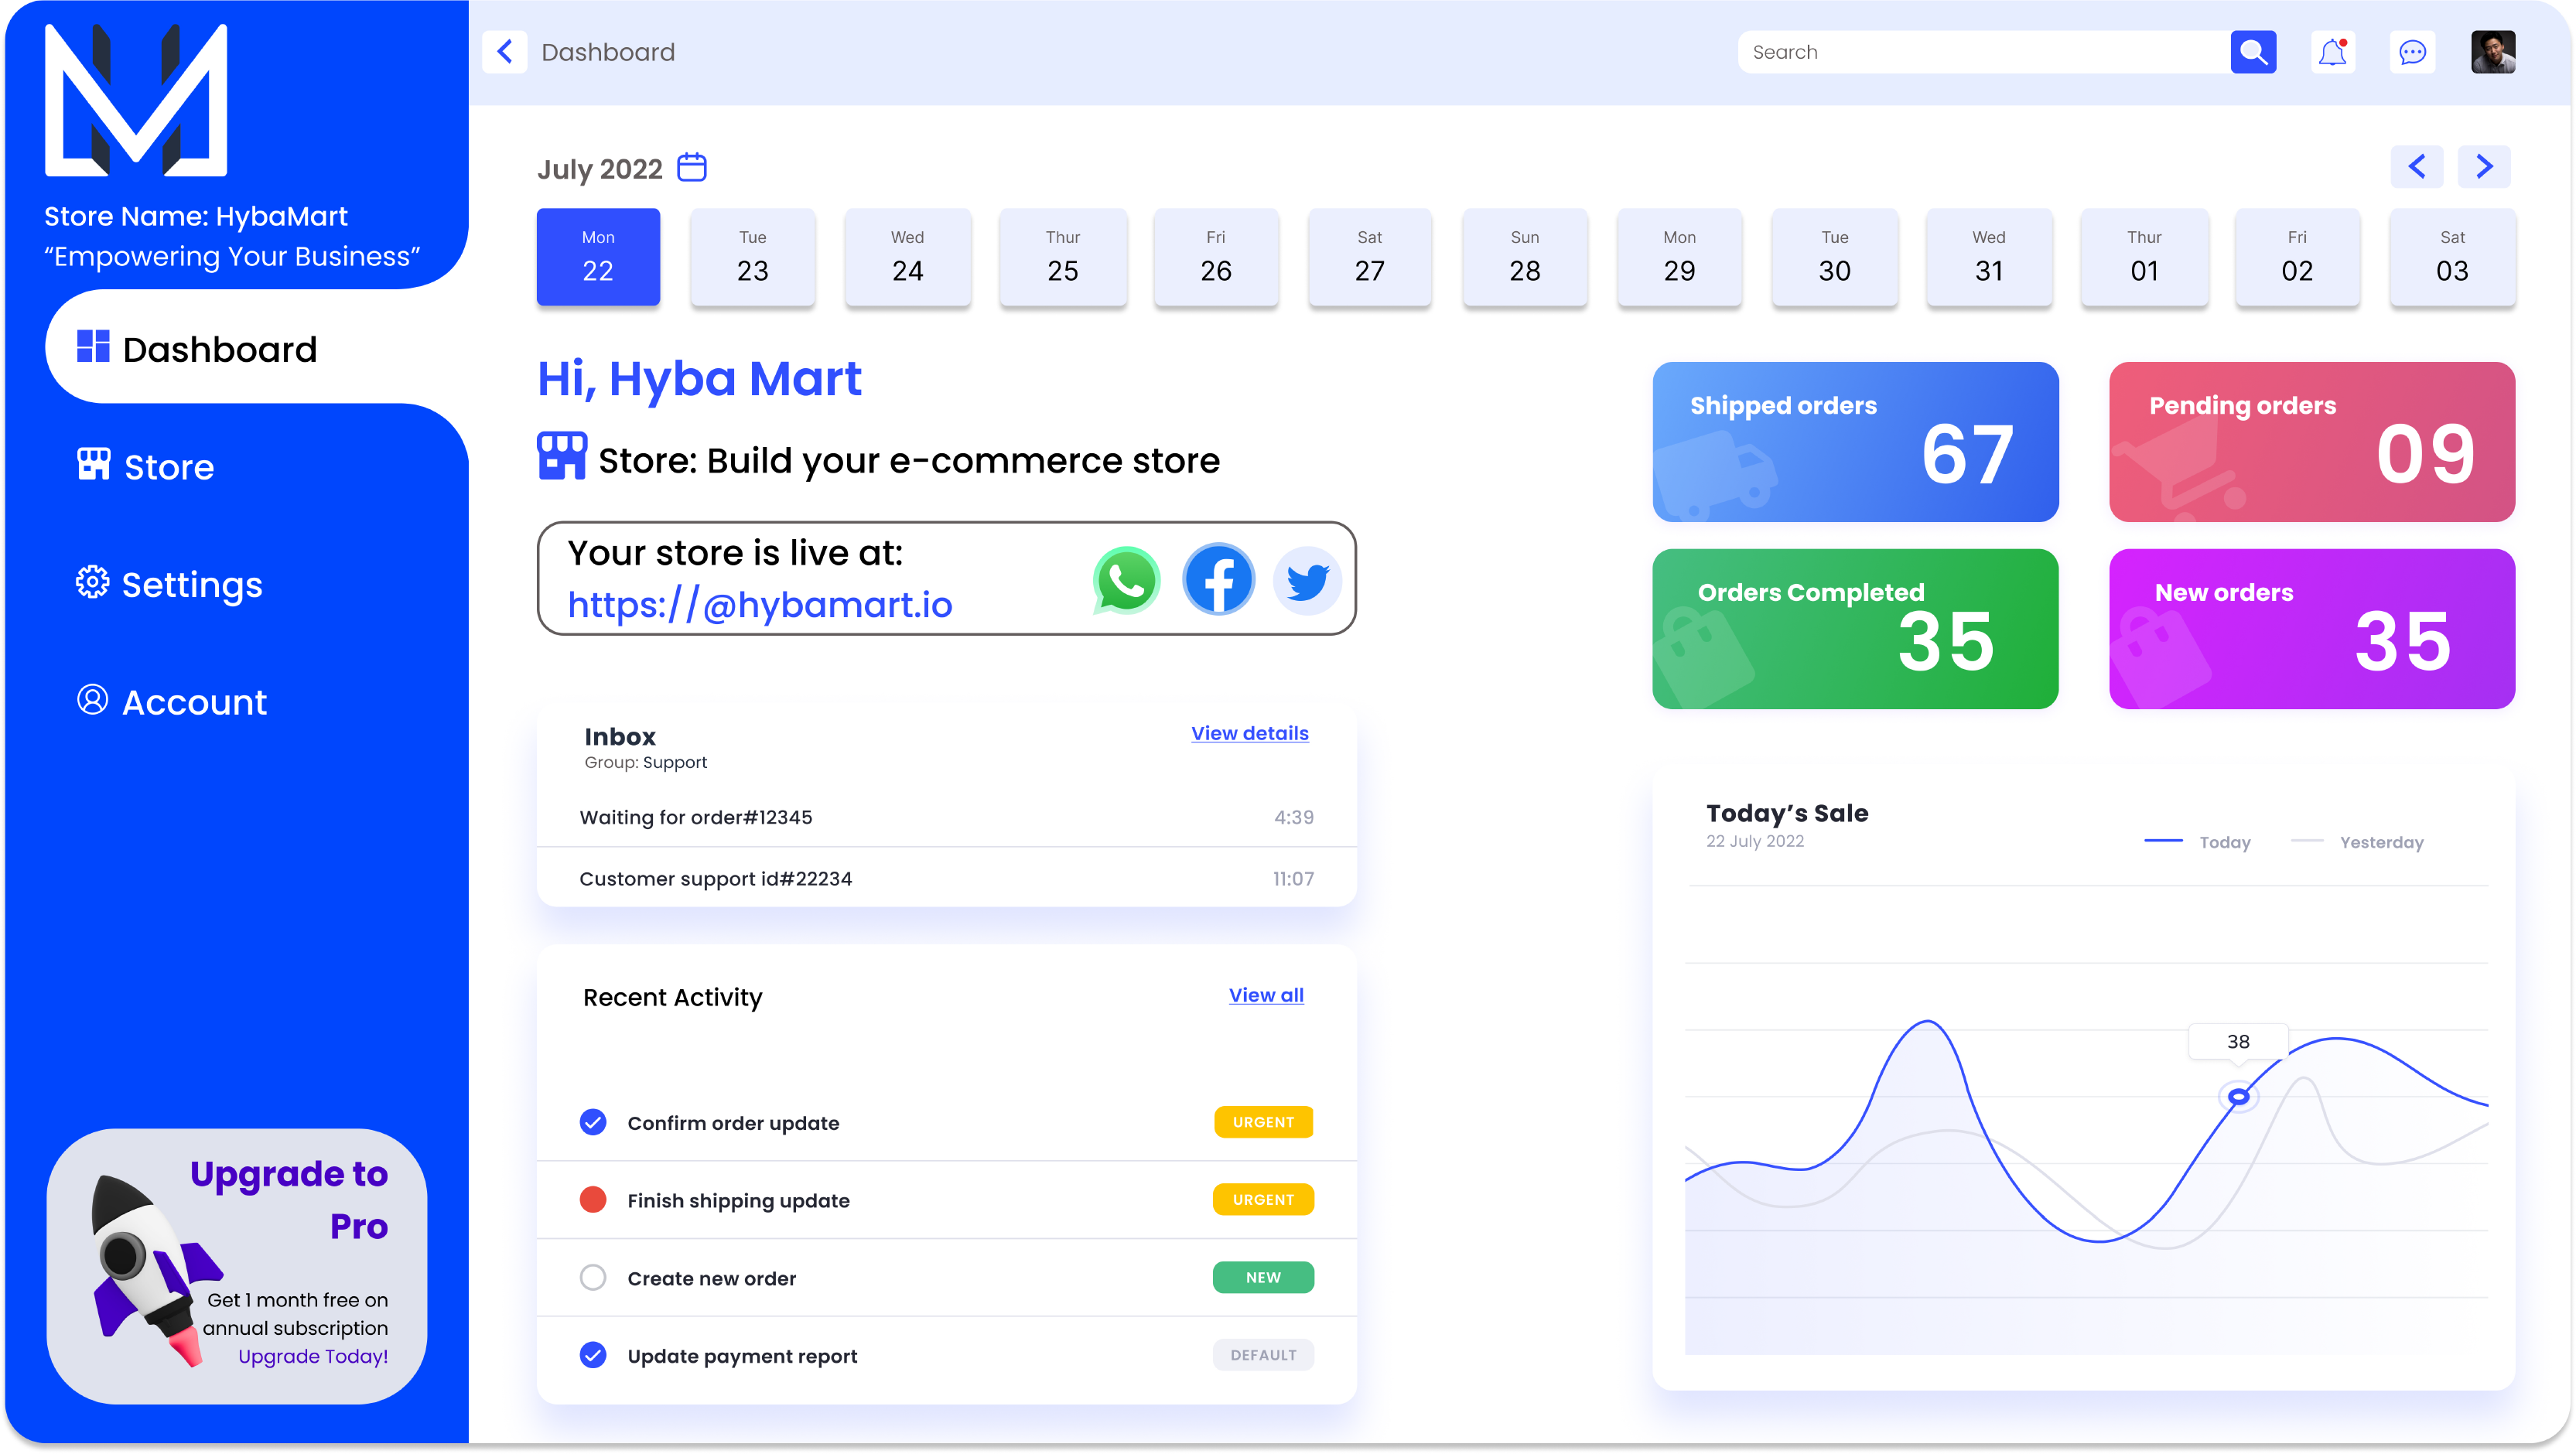Go to next dates with right chevron
The height and width of the screenshot is (1454, 2576).
(2485, 166)
